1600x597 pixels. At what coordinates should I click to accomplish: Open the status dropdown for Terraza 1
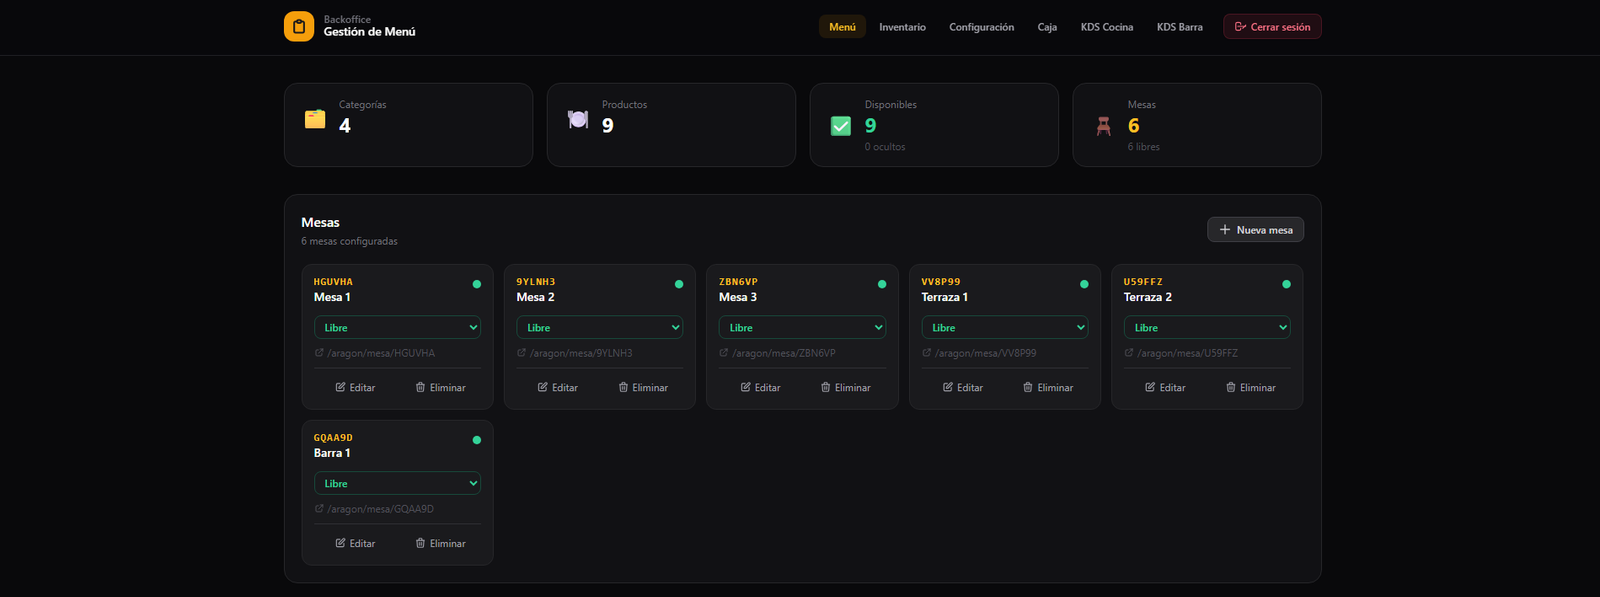[1005, 328]
